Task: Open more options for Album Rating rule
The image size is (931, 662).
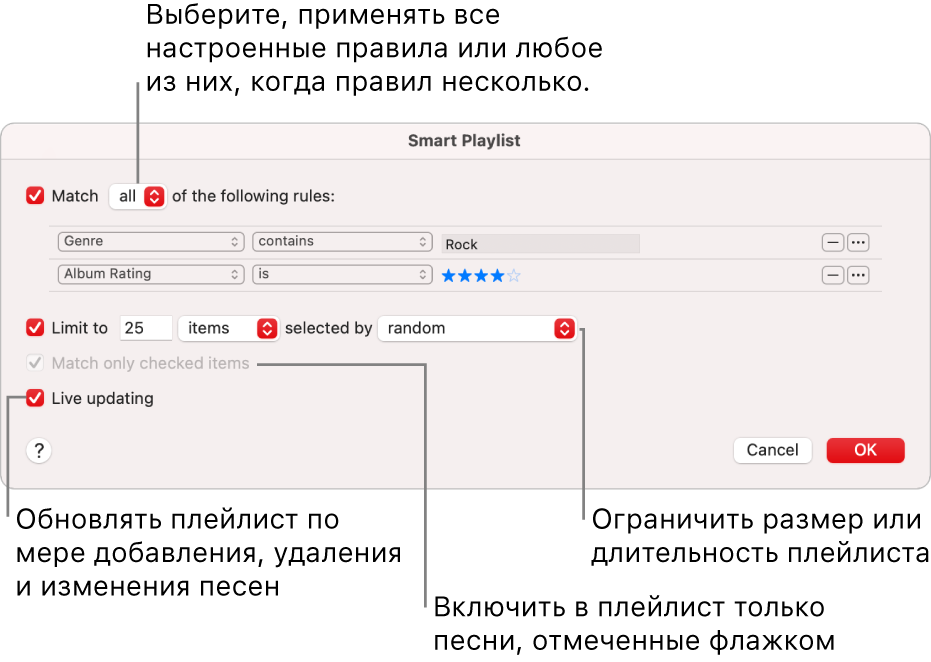Action: 858,275
